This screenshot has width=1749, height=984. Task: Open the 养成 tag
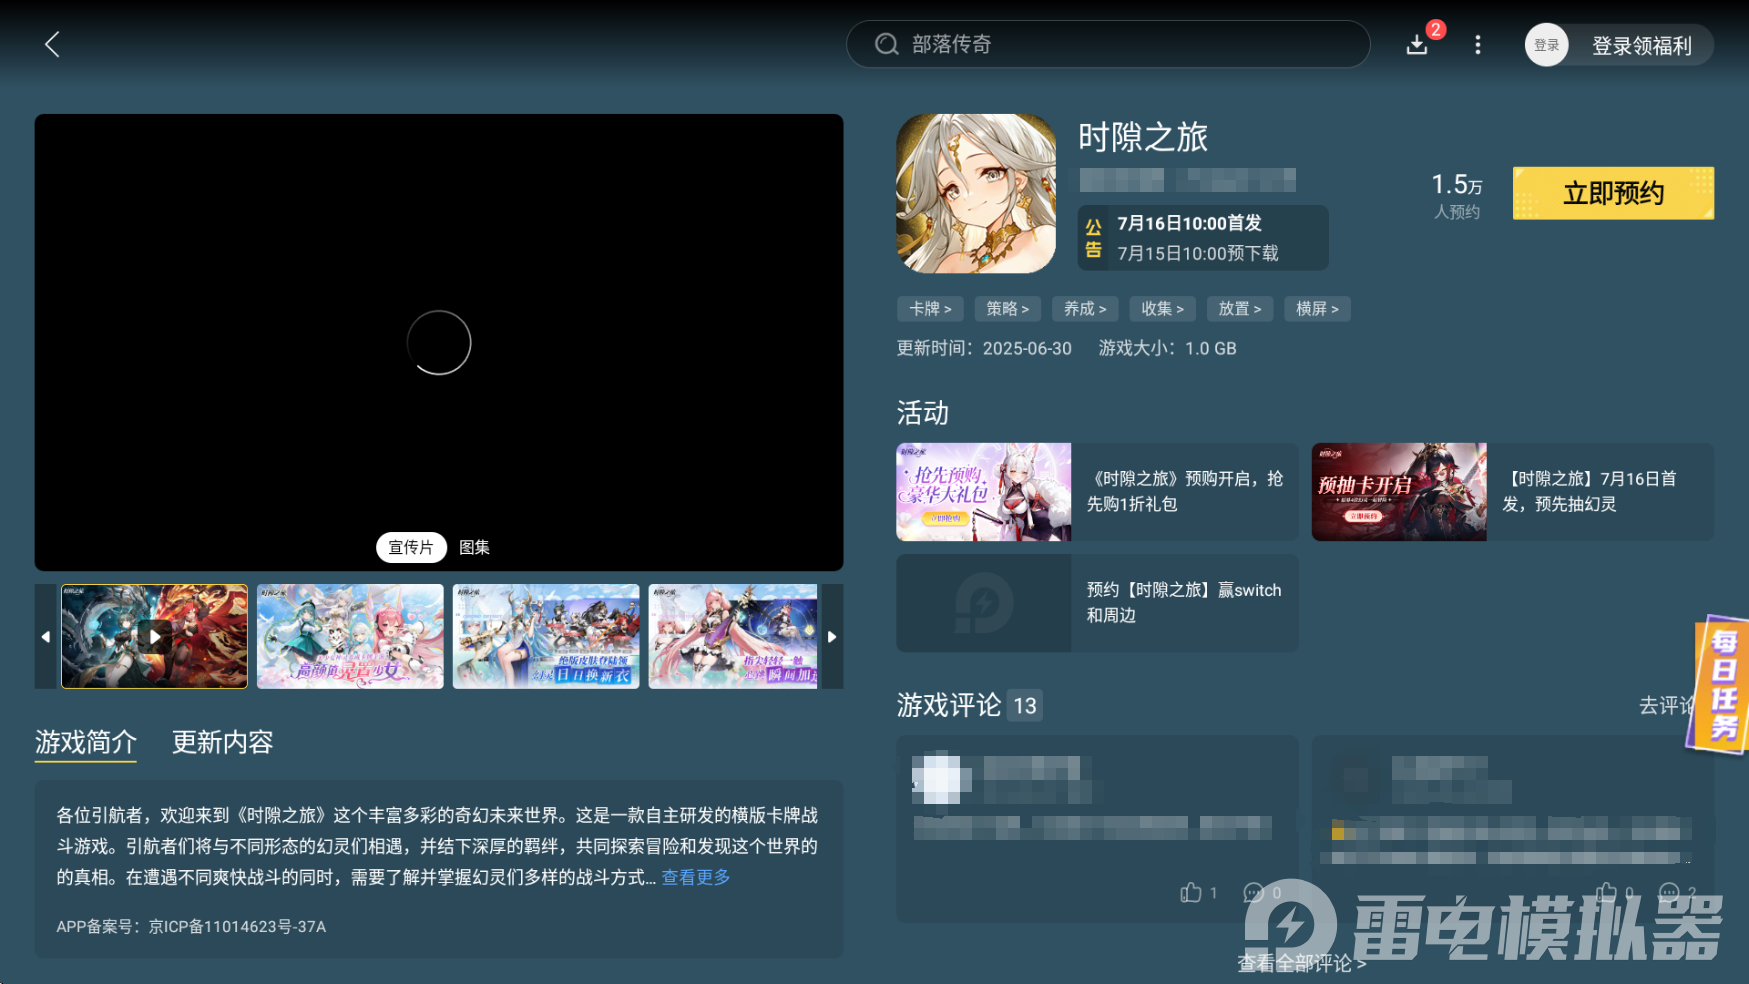tap(1085, 309)
